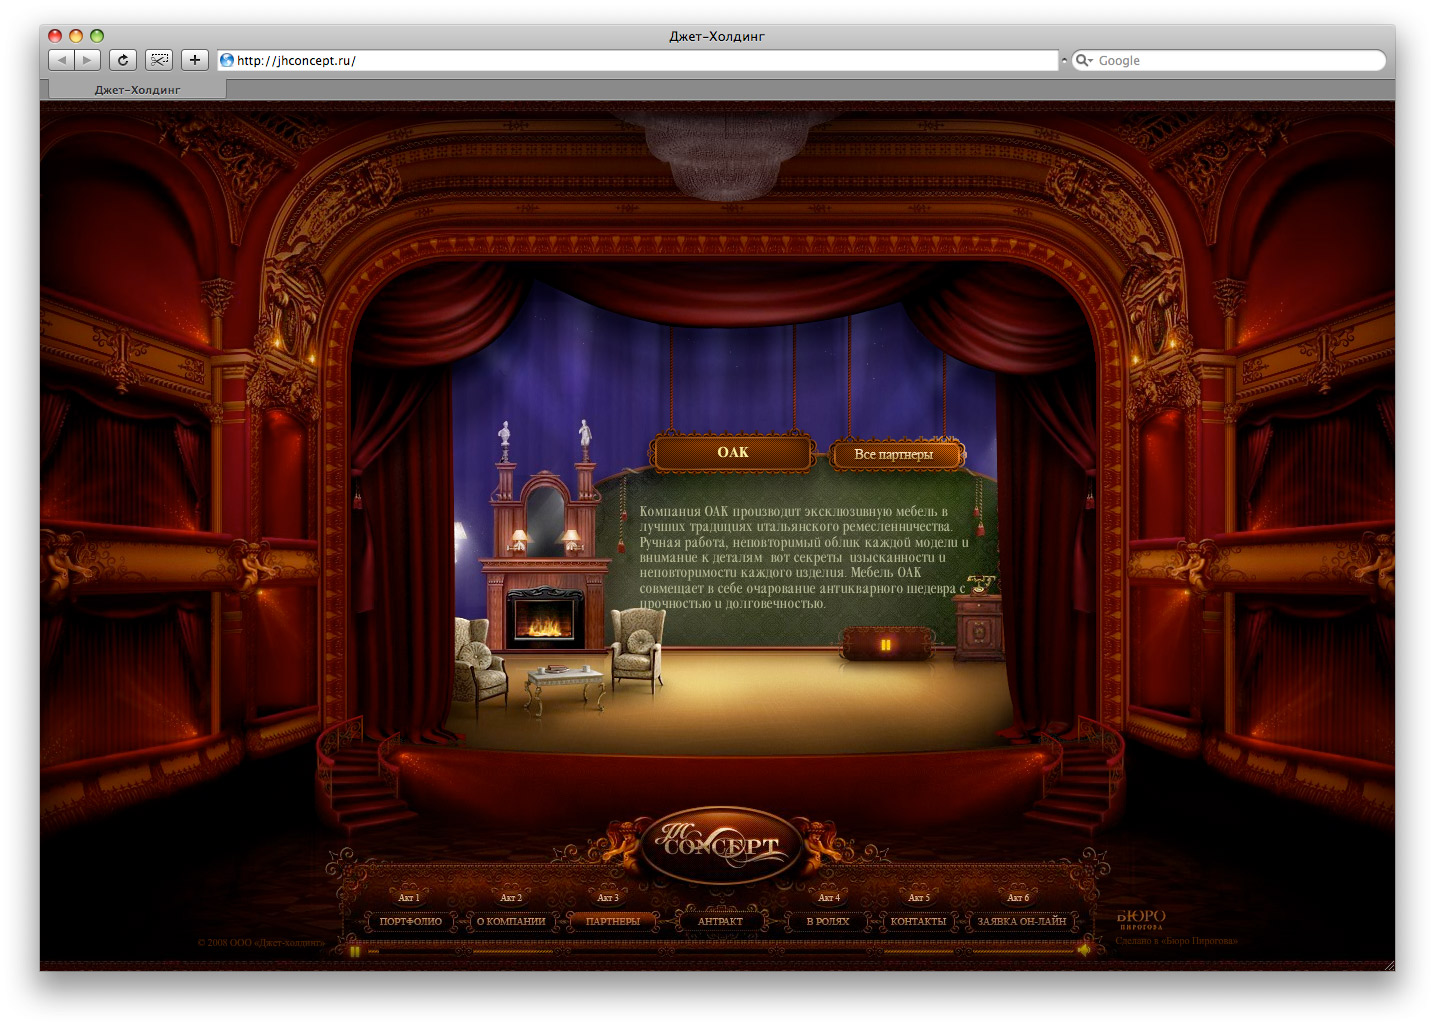Click the globe icon in the address bar
This screenshot has height=1026, width=1435.
tap(227, 60)
